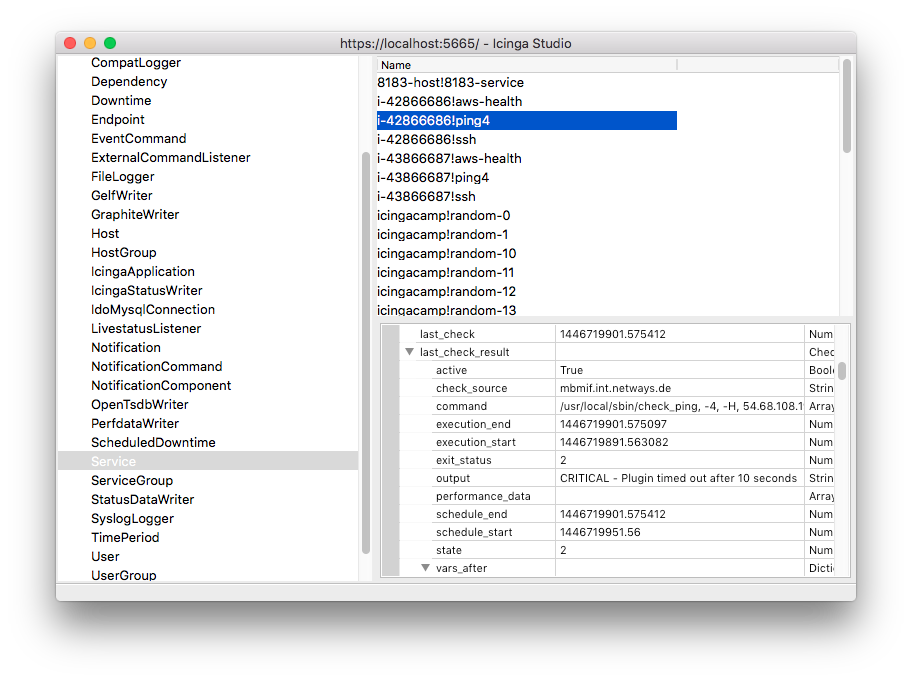Select 8183-host!8183-service object
This screenshot has width=912, height=681.
pos(450,83)
